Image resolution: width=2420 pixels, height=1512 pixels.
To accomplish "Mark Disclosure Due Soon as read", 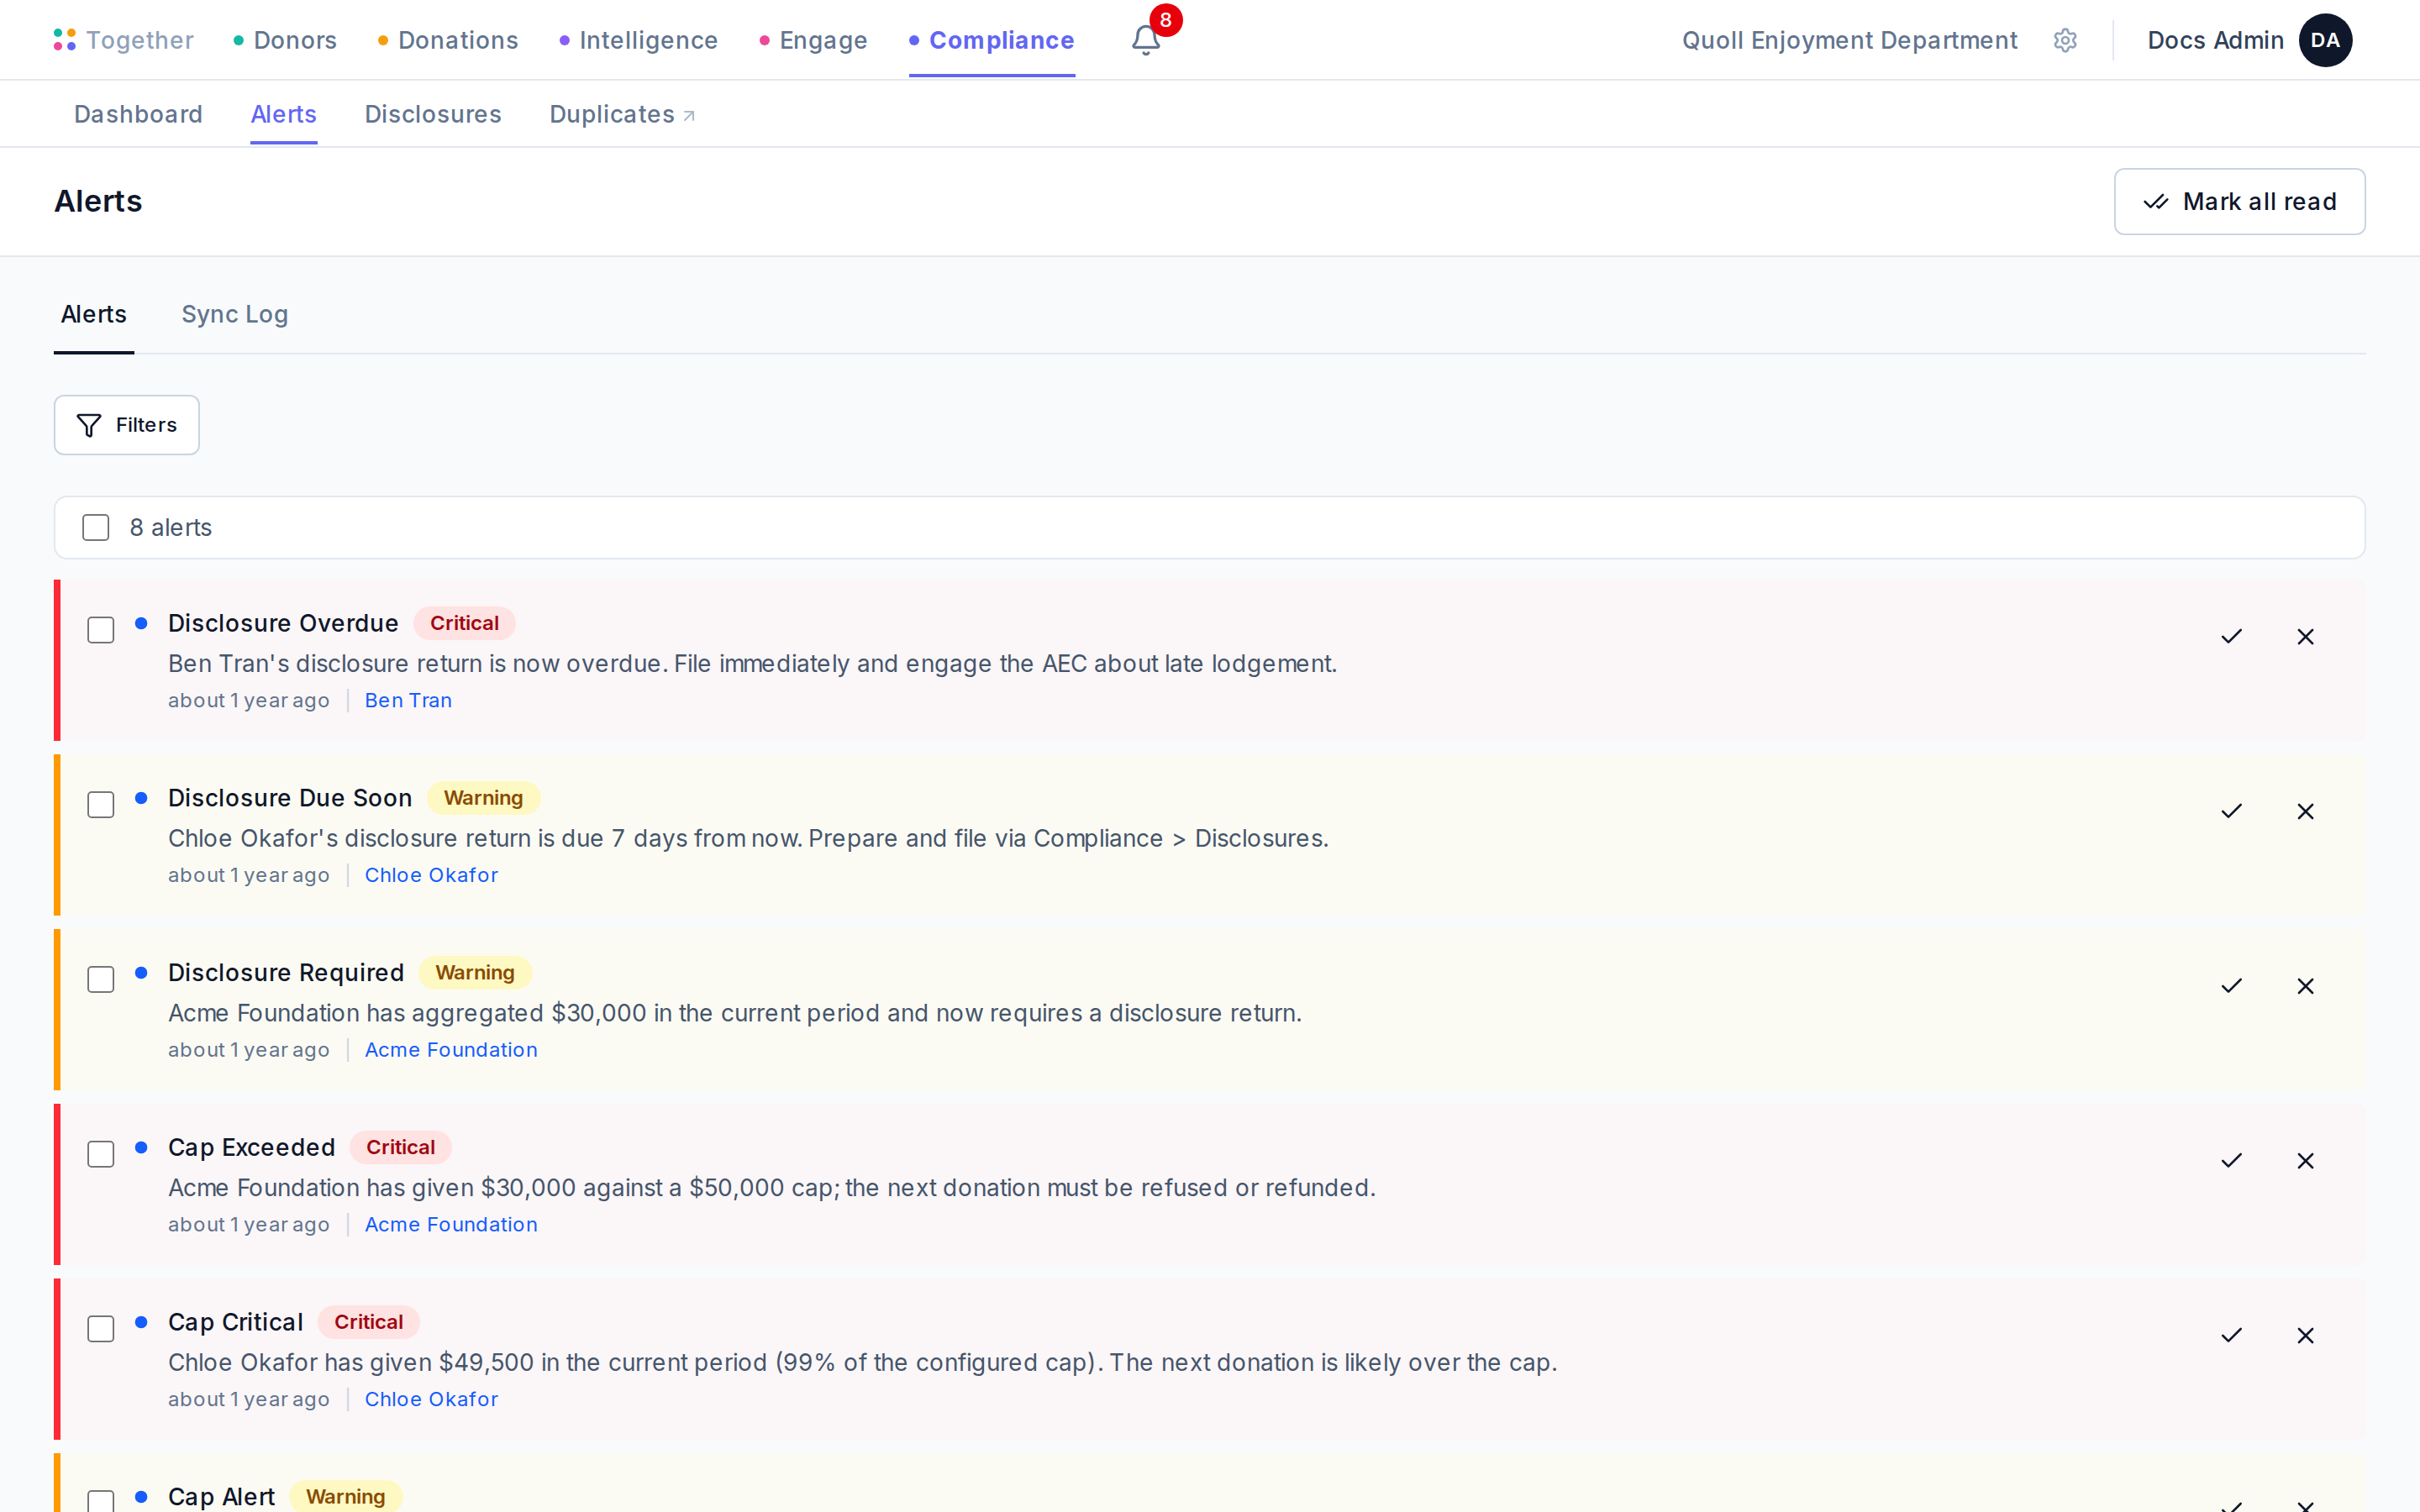I will pos(2231,811).
